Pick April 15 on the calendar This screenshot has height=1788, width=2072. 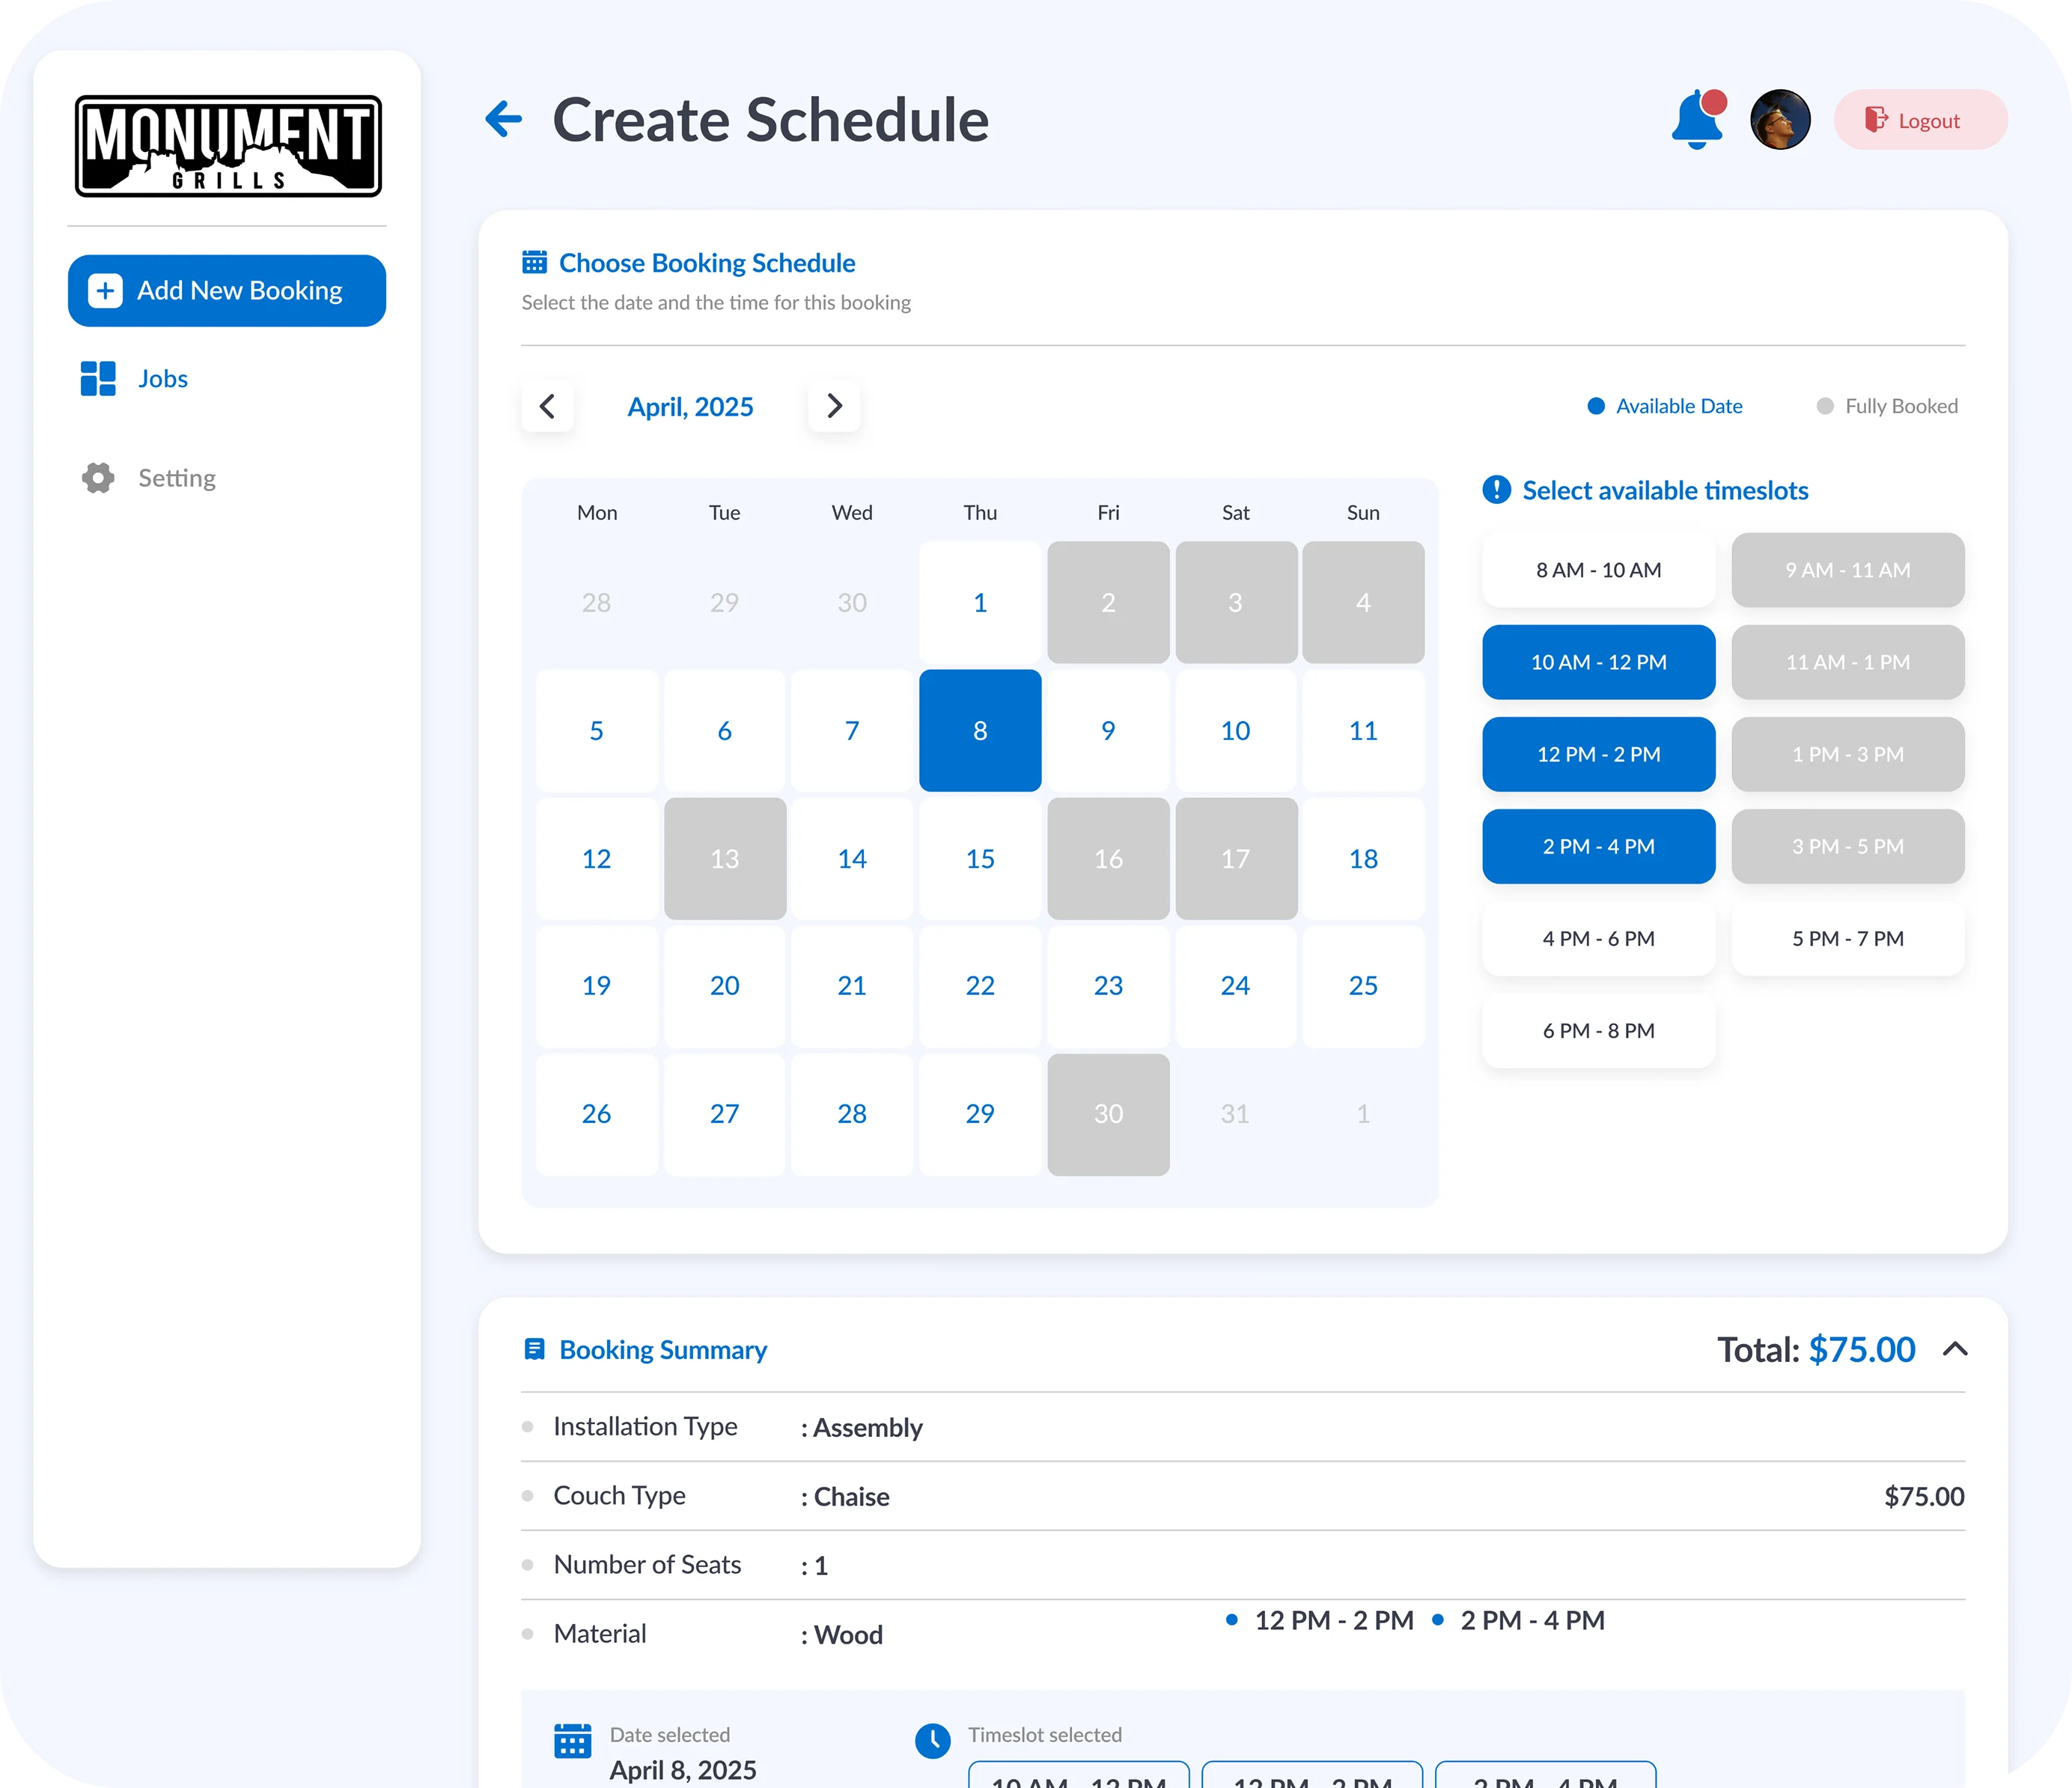click(980, 859)
